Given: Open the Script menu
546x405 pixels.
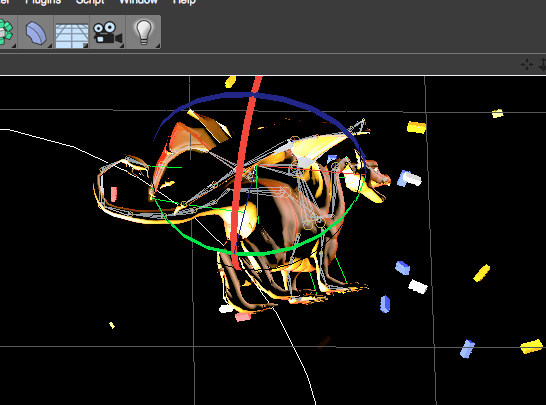Looking at the screenshot, I should [90, 2].
